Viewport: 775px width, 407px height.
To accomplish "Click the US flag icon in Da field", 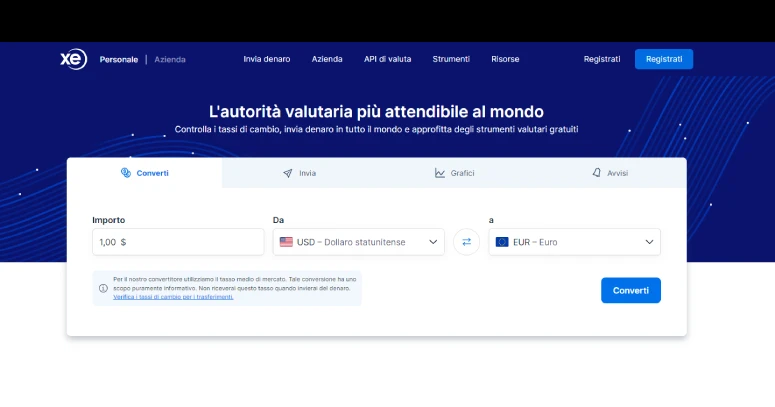I will [x=286, y=242].
